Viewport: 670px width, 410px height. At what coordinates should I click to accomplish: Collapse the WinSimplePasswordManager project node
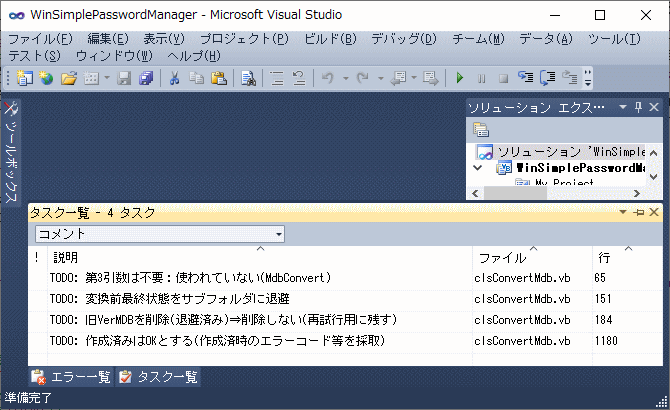pyautogui.click(x=478, y=168)
